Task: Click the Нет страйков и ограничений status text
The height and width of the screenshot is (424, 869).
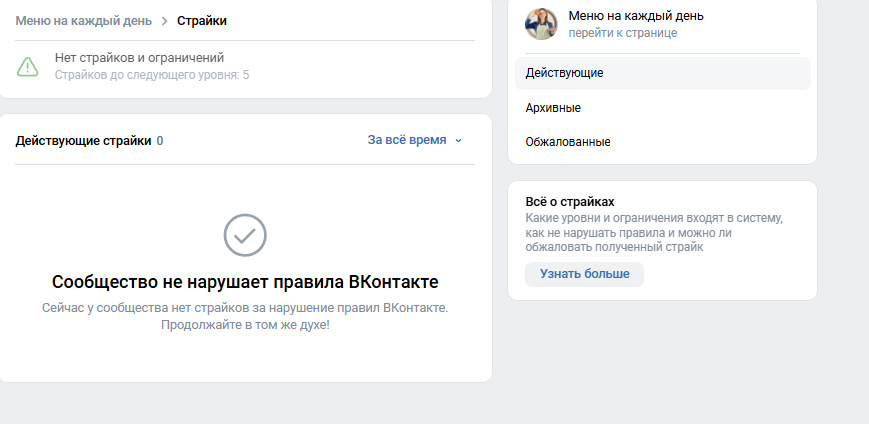Action: [139, 58]
